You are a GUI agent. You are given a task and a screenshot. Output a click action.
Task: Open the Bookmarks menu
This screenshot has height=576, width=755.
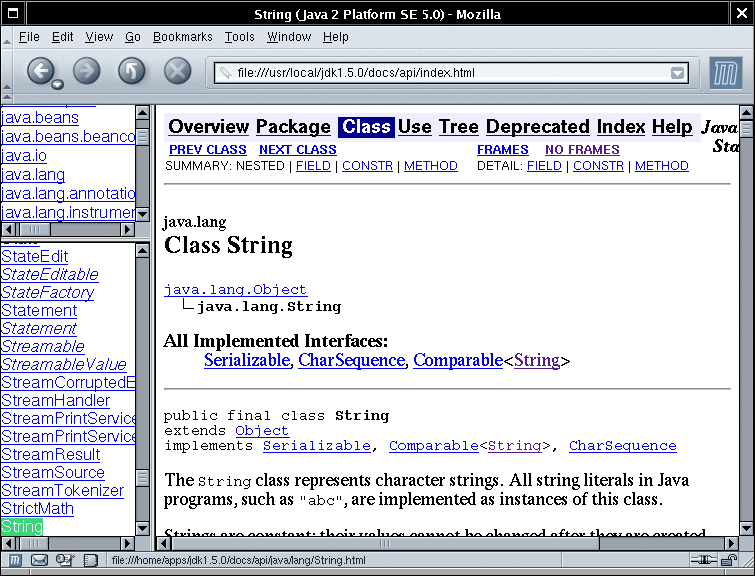(x=182, y=37)
